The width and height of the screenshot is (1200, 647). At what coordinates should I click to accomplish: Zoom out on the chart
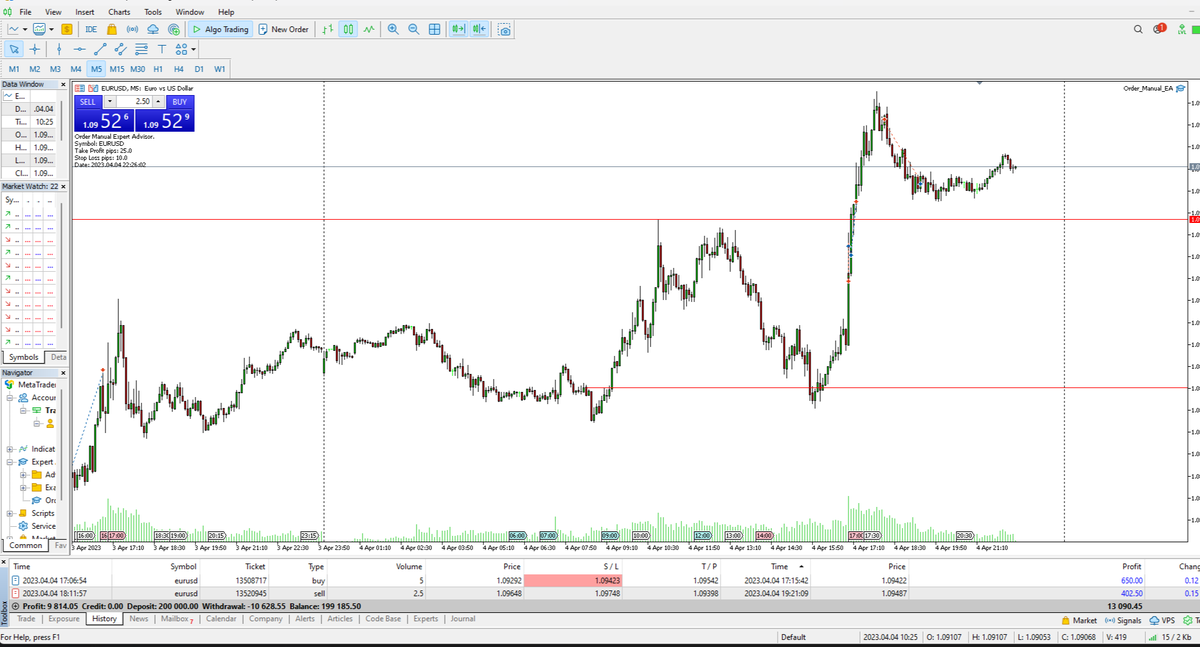tap(414, 29)
